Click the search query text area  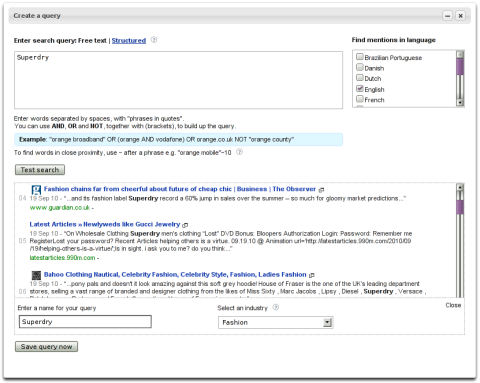pos(178,80)
